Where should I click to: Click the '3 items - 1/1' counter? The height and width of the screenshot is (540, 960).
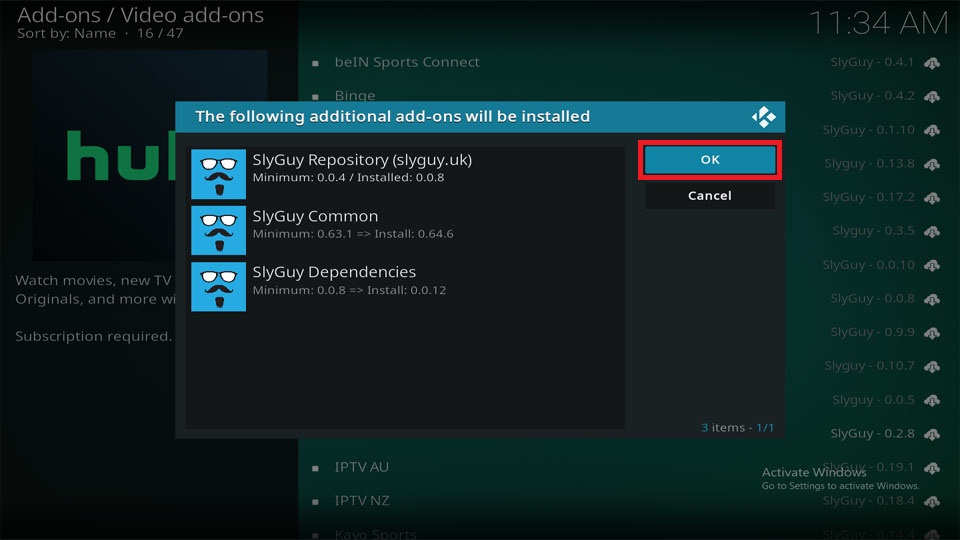[737, 427]
